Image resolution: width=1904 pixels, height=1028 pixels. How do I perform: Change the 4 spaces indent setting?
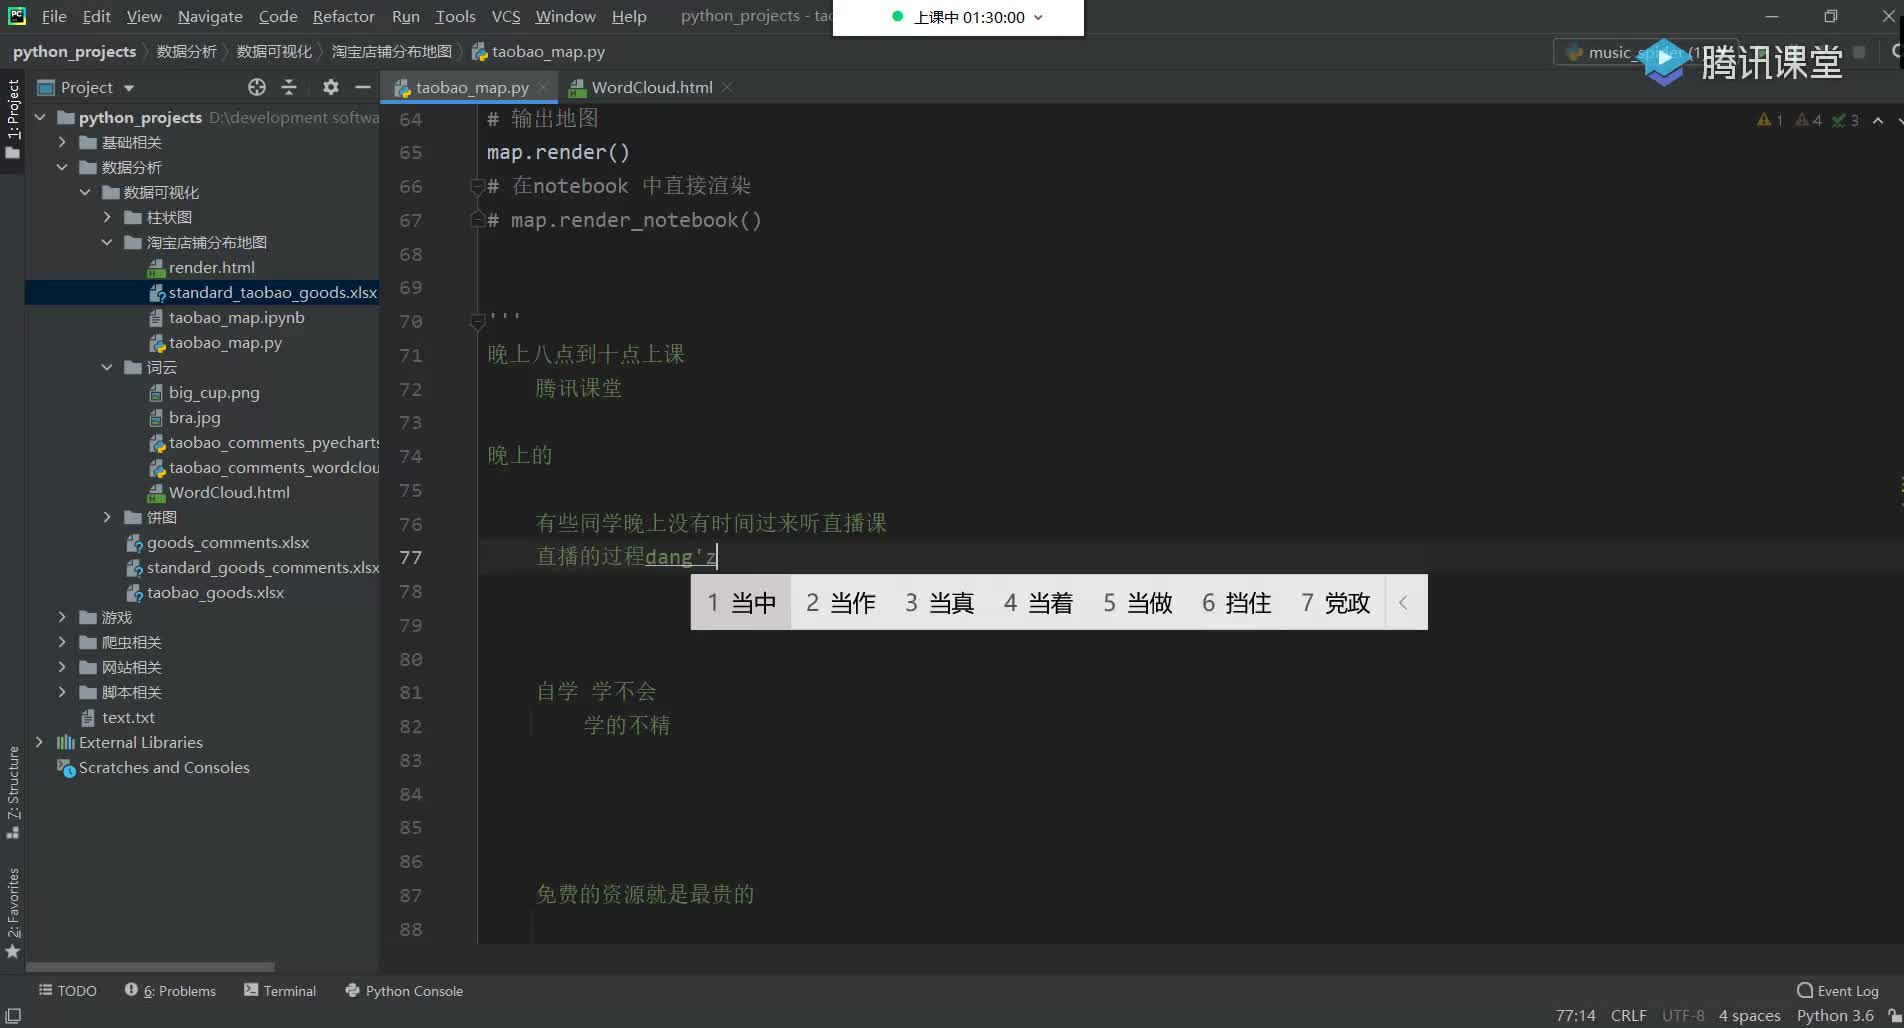coord(1749,1015)
